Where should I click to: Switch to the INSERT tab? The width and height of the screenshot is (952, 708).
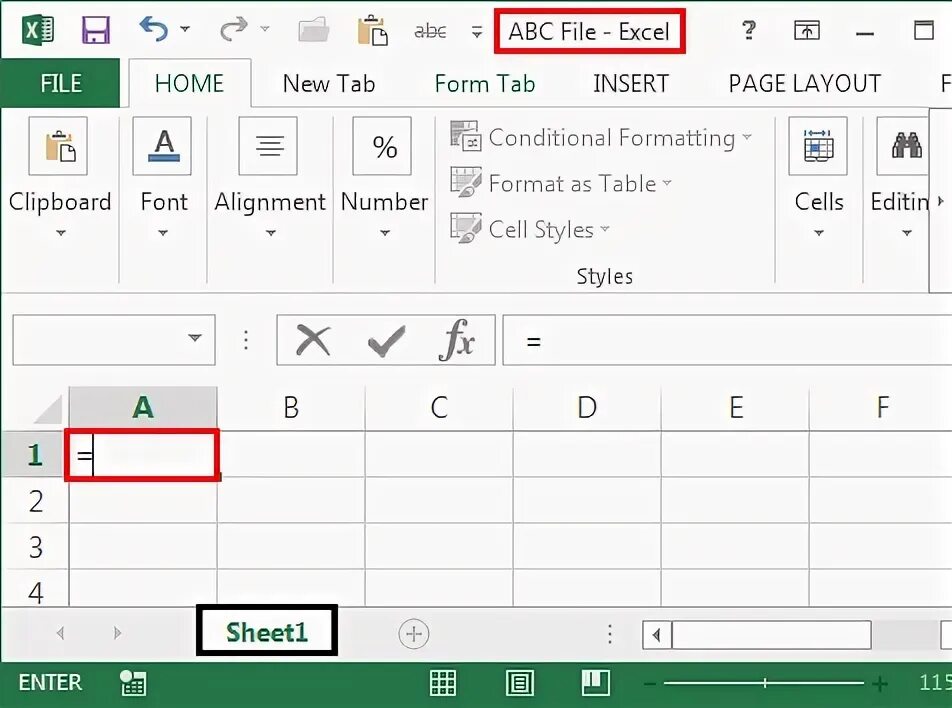tap(631, 83)
